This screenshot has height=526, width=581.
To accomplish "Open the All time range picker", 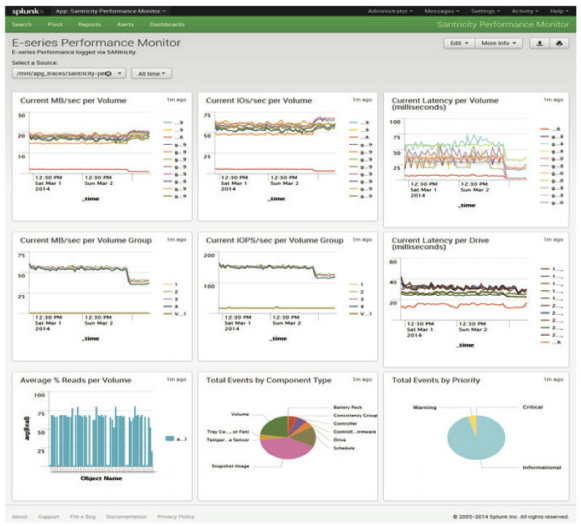I will point(152,74).
